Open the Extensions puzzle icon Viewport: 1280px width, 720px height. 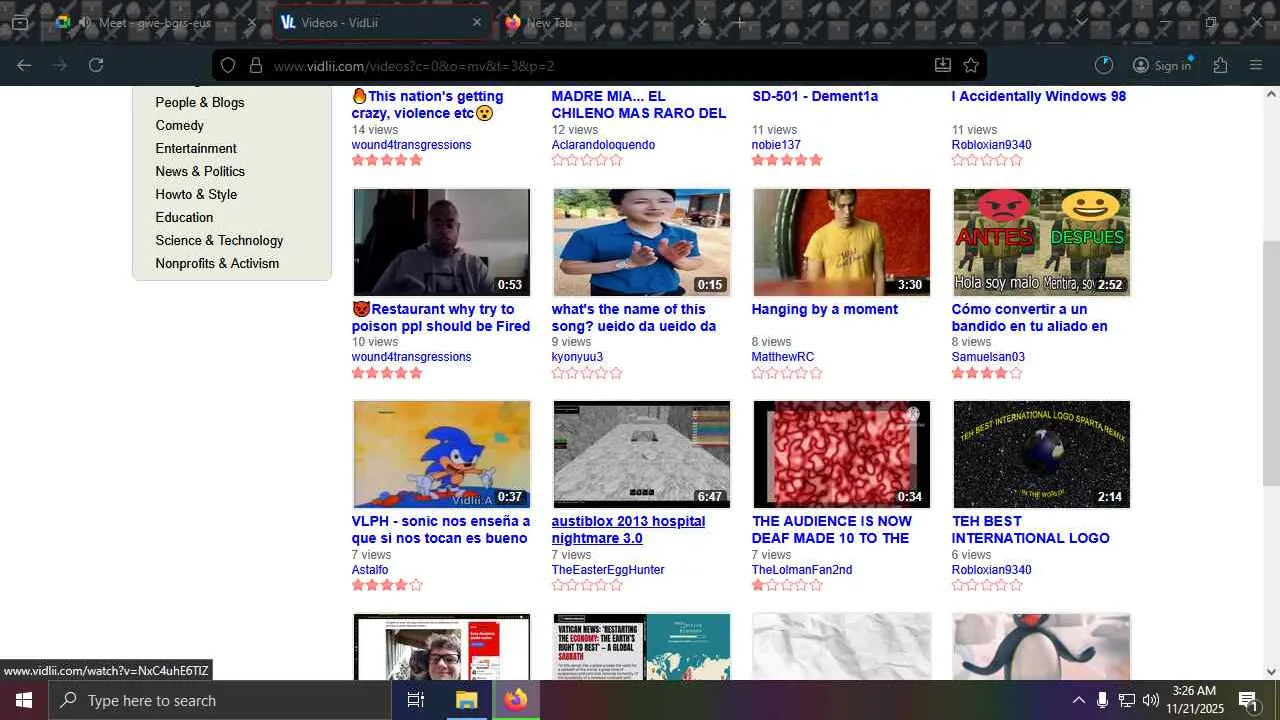coord(1220,65)
